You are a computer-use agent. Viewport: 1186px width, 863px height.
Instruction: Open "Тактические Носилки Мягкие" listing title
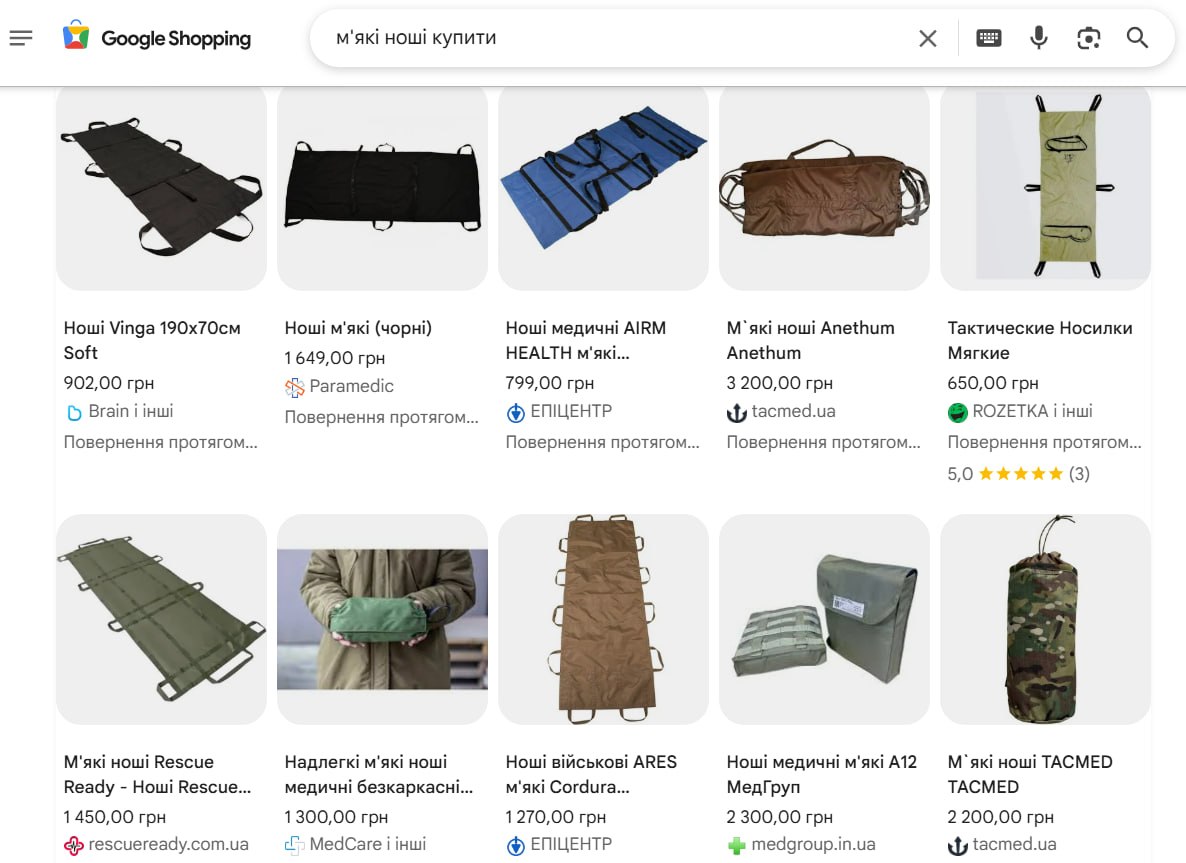click(x=1039, y=340)
